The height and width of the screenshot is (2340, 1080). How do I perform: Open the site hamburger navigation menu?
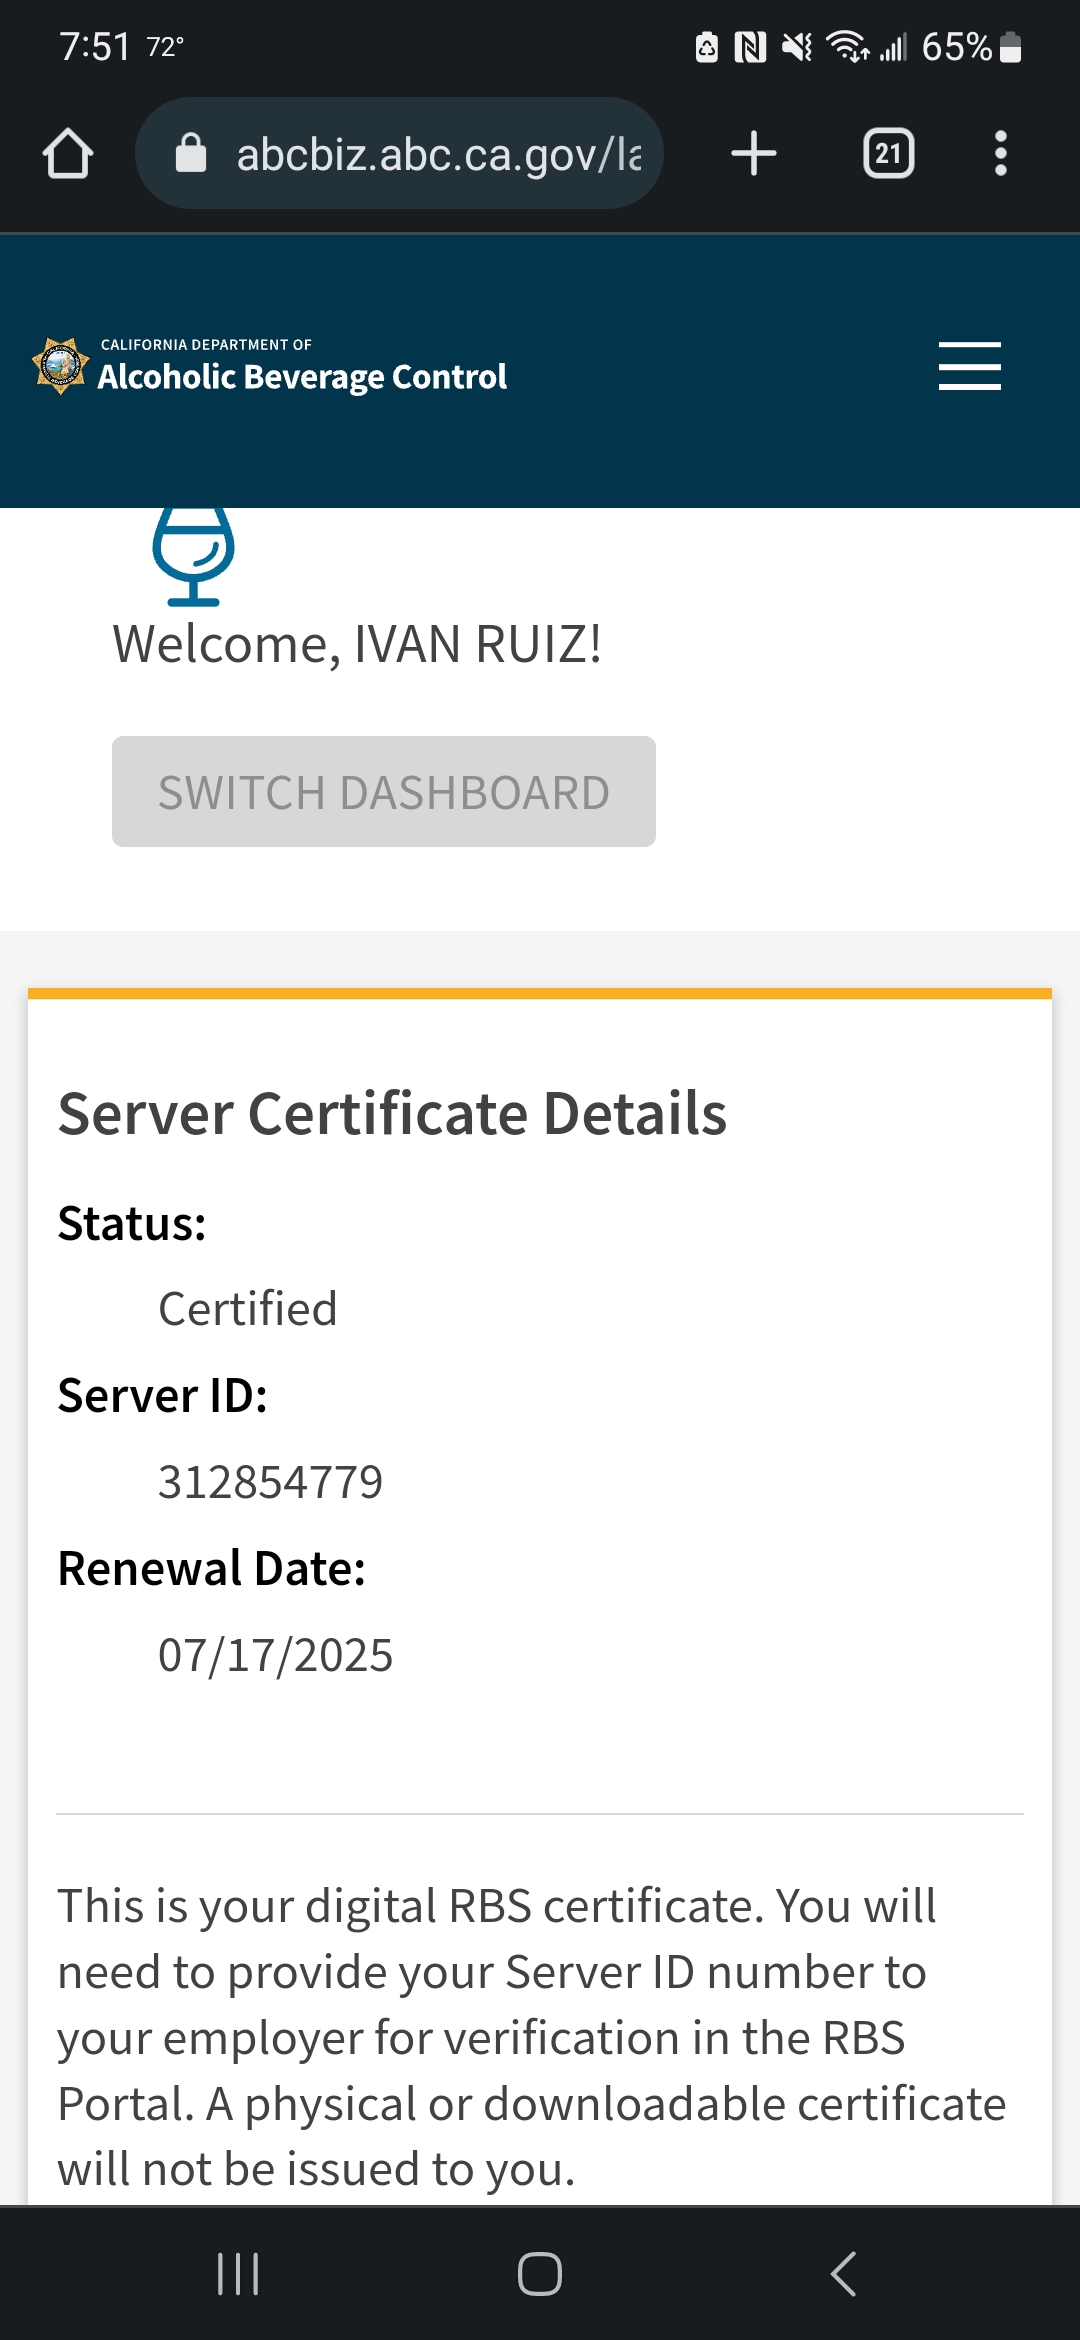pyautogui.click(x=969, y=366)
